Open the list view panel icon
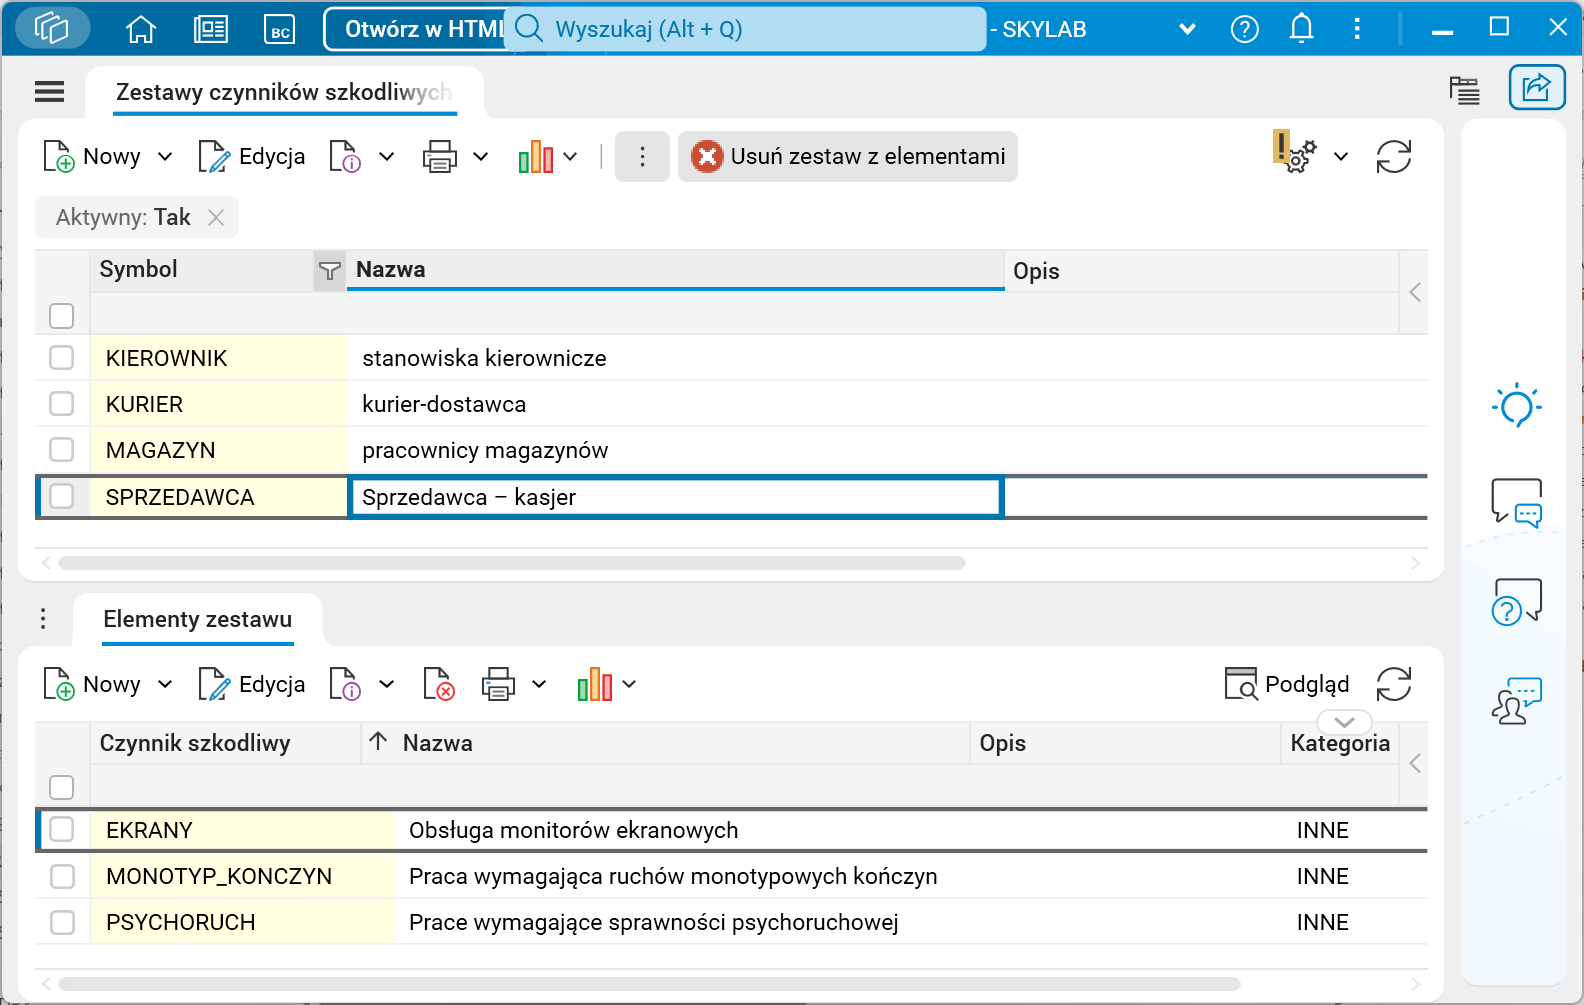This screenshot has height=1005, width=1584. pyautogui.click(x=1465, y=90)
